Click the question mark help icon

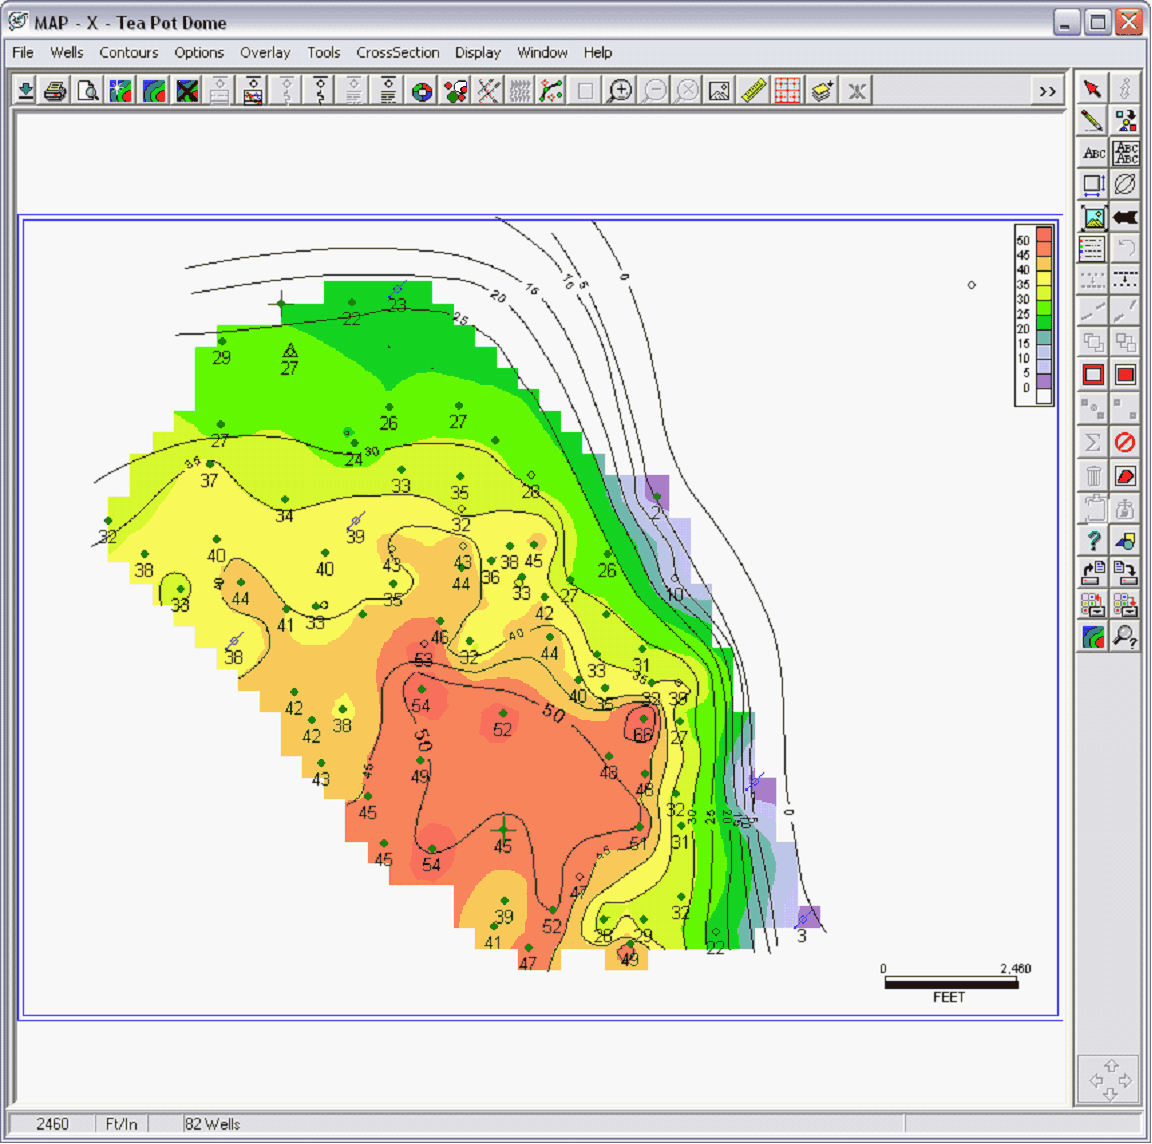1093,541
